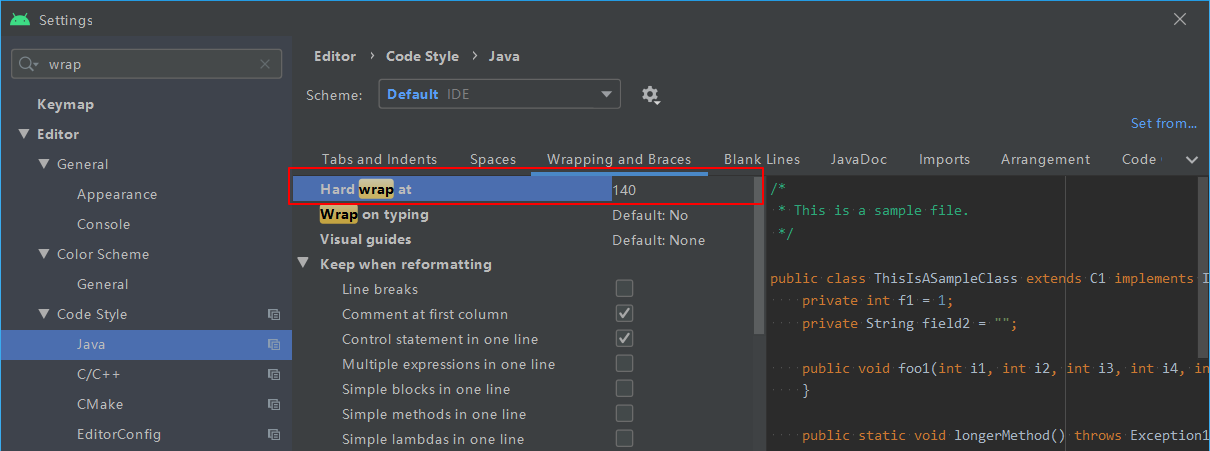1210x451 pixels.
Task: Switch to Tabs and Indents tab
Action: pos(379,159)
